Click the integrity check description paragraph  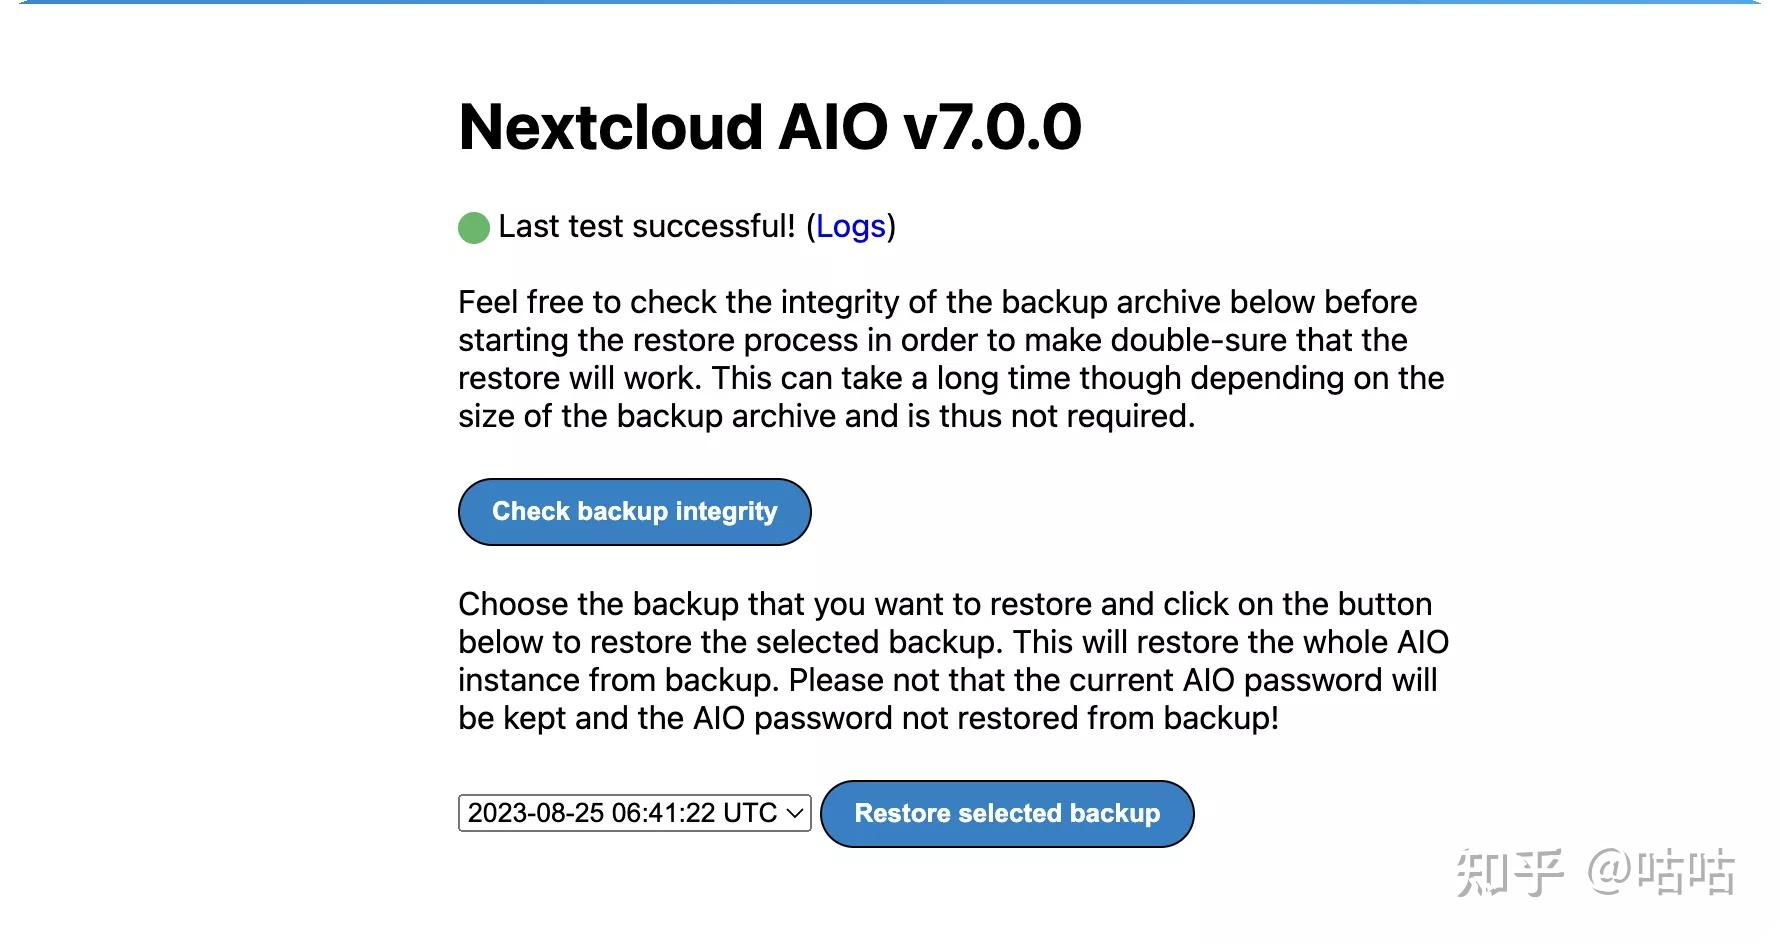(950, 358)
